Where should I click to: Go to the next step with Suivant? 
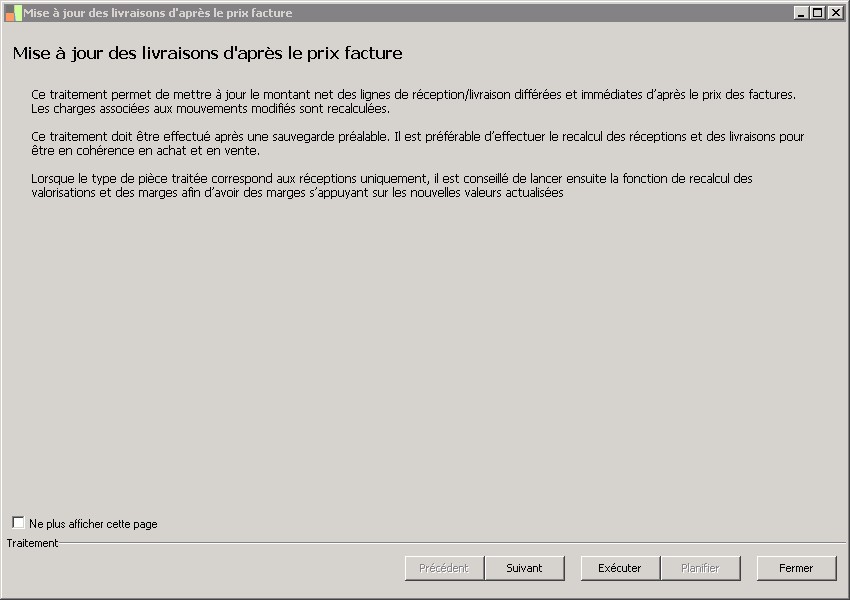524,568
